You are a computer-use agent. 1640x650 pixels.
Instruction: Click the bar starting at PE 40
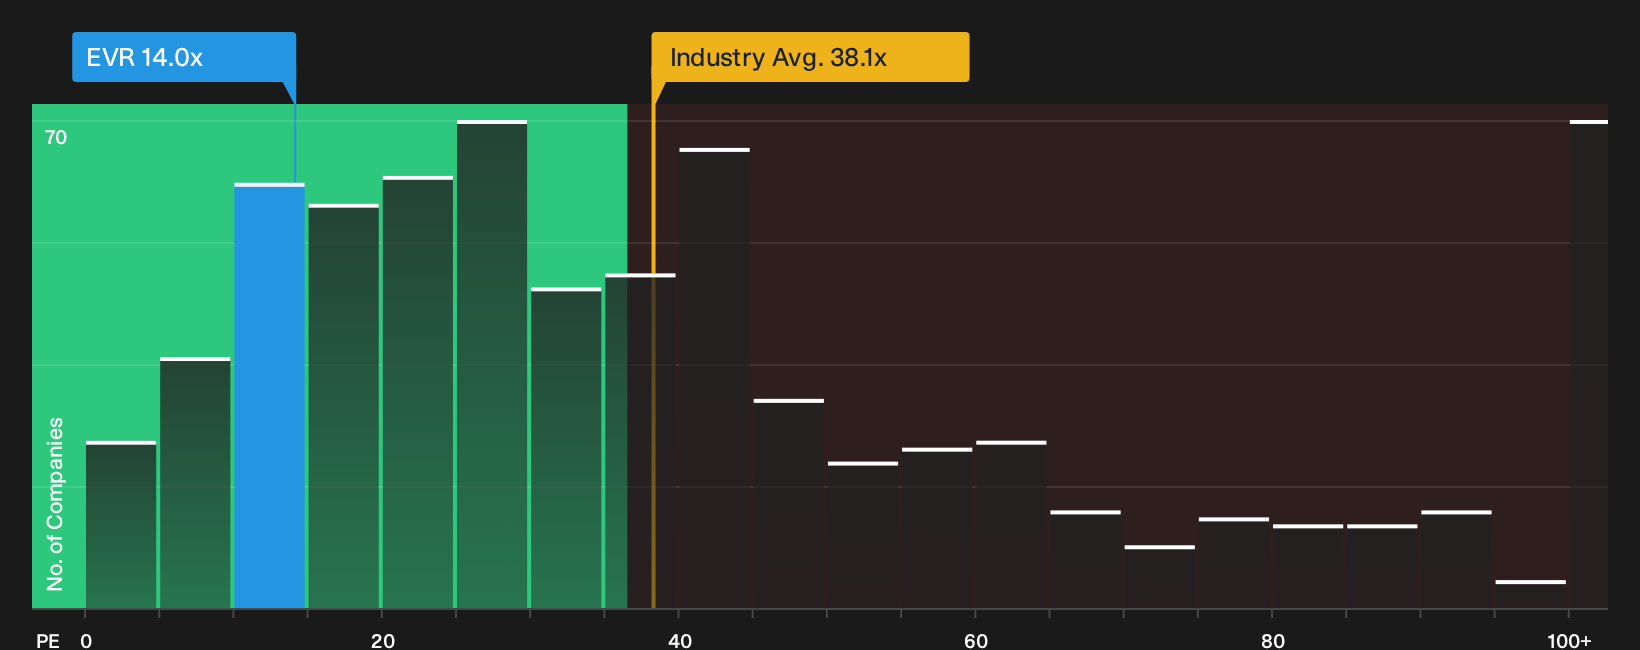[714, 379]
